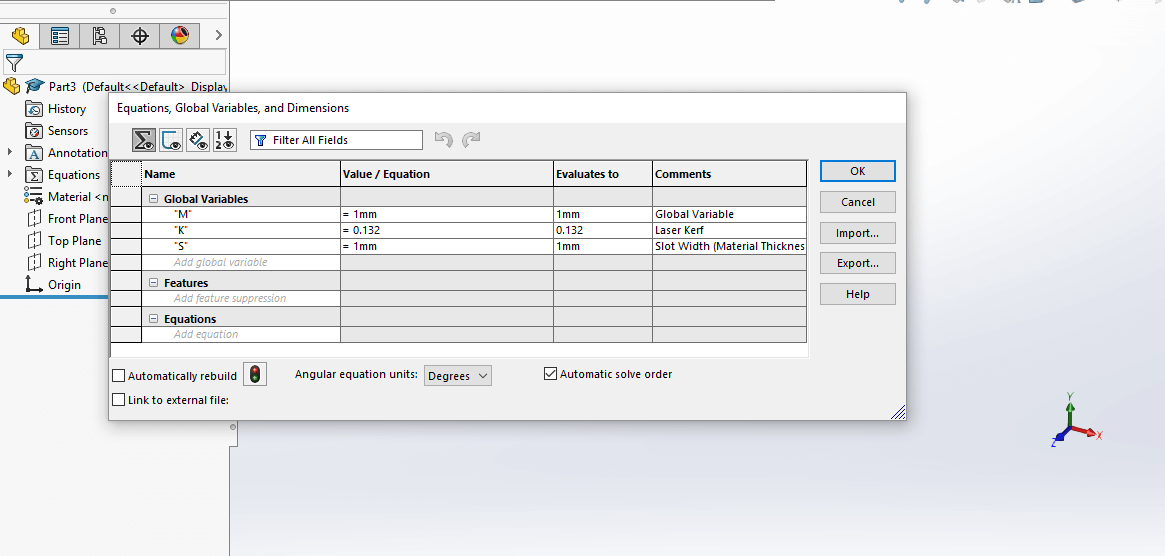1165x556 pixels.
Task: Click the Name column header
Action: click(241, 174)
